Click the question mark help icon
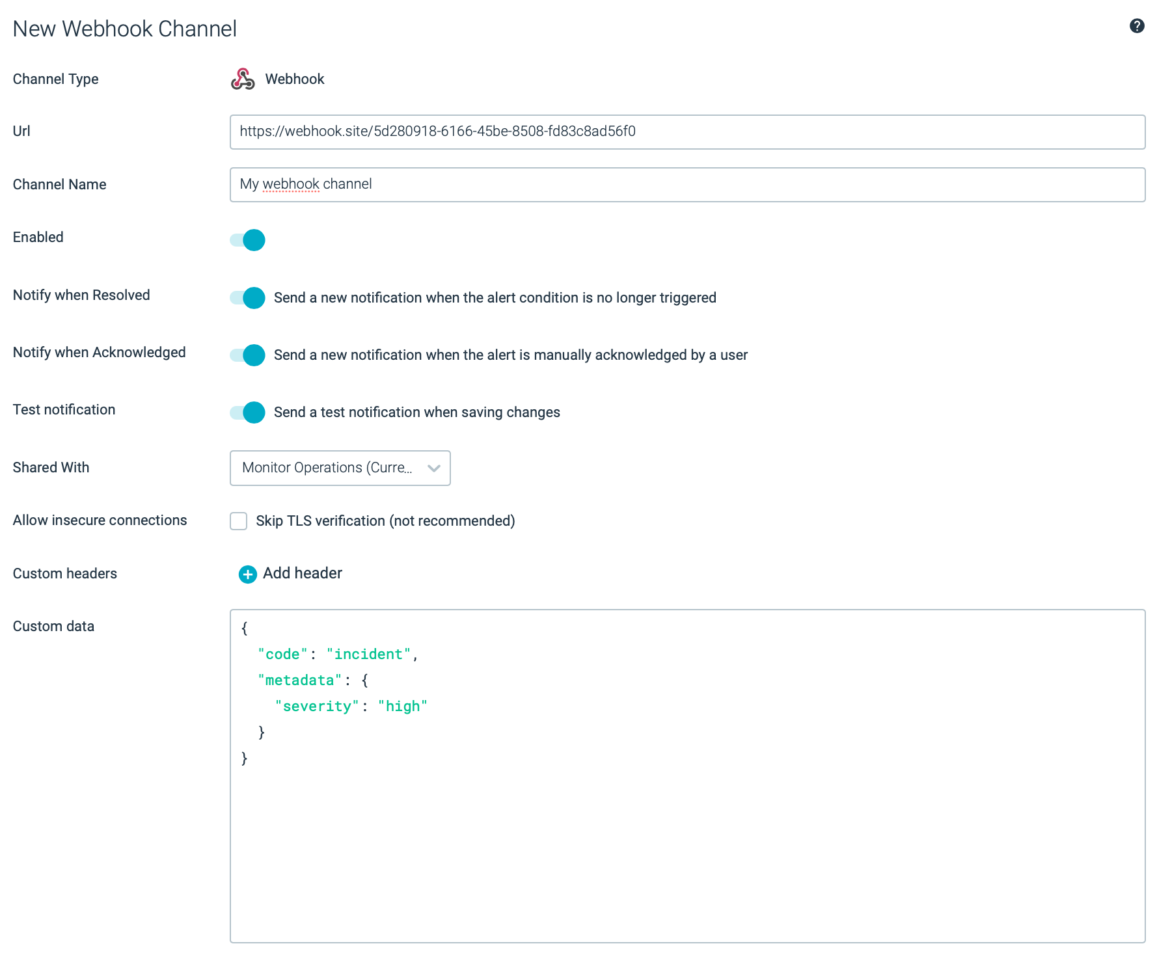 coord(1137,25)
